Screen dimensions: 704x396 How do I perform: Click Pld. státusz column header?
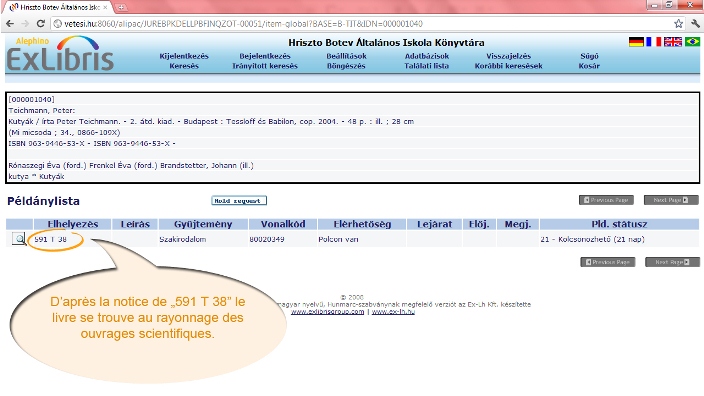pyautogui.click(x=619, y=224)
